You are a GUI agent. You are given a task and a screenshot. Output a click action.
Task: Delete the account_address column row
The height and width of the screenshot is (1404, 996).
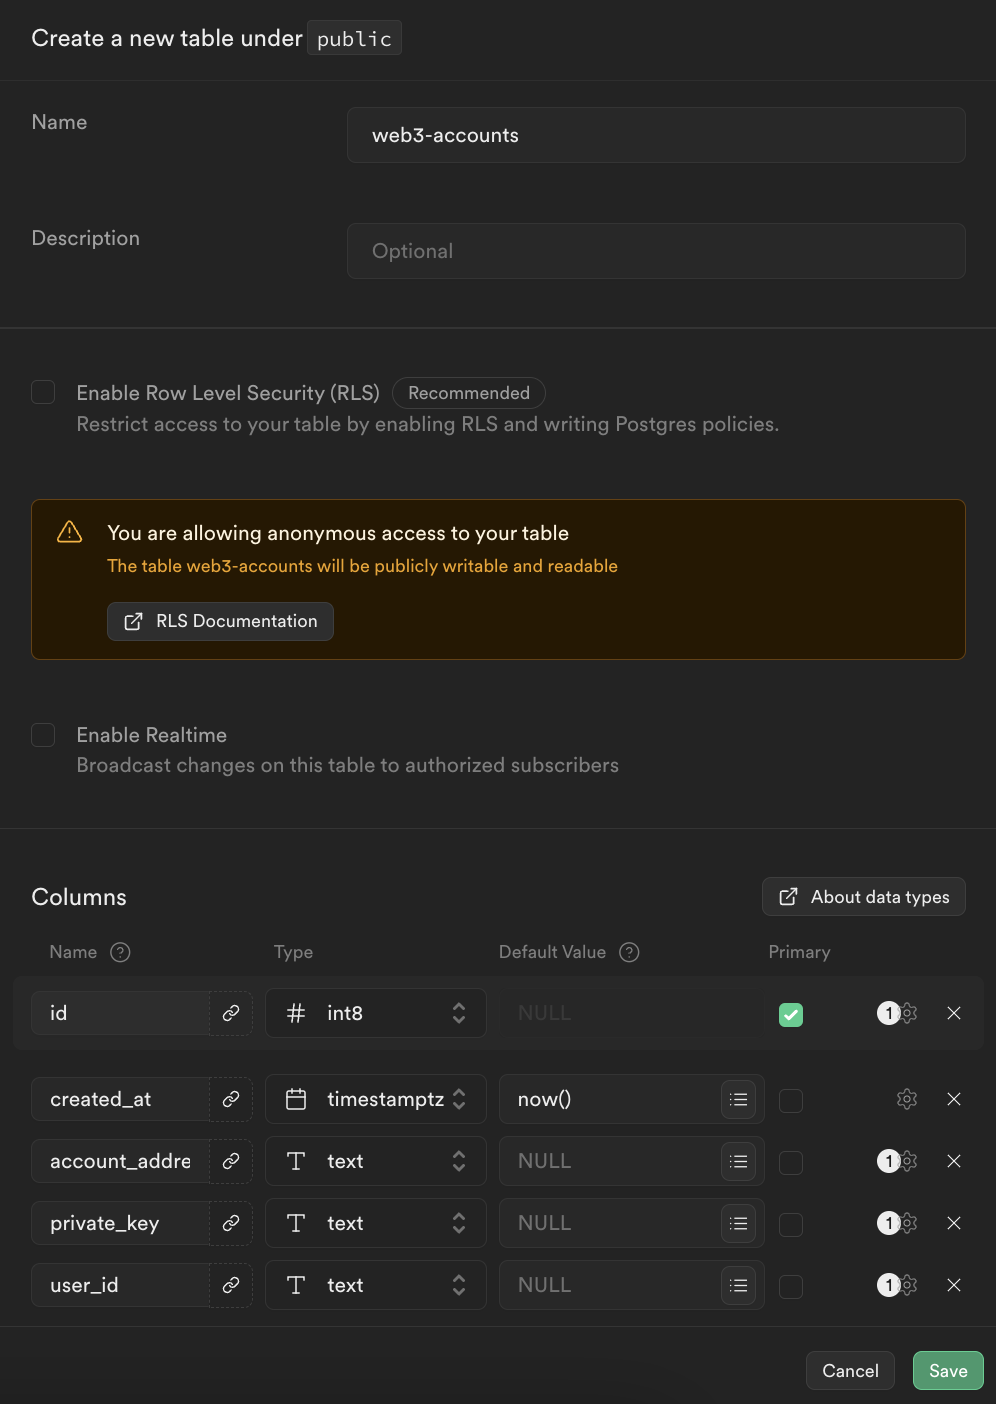[x=954, y=1161]
